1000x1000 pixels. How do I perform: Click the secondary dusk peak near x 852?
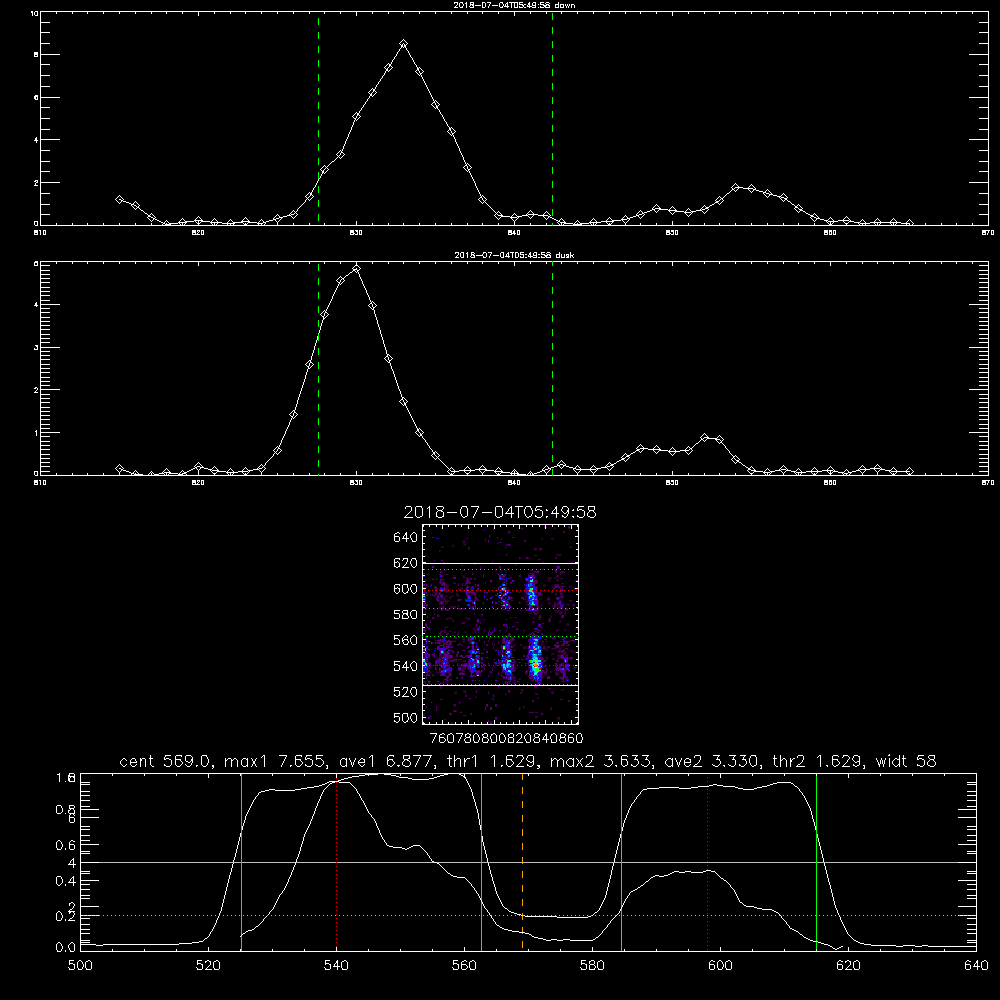click(x=704, y=438)
